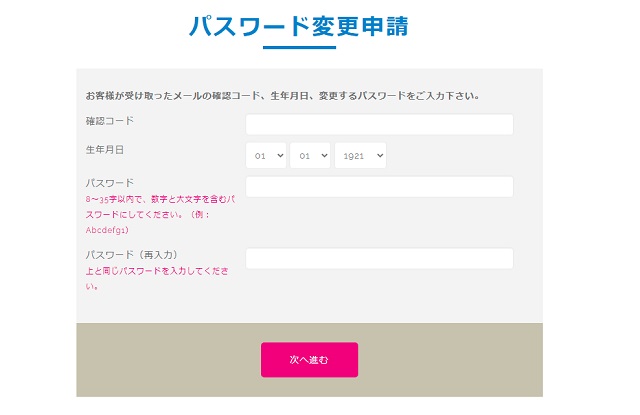Expand the 1921 year dropdown
640x415 pixels.
360,156
